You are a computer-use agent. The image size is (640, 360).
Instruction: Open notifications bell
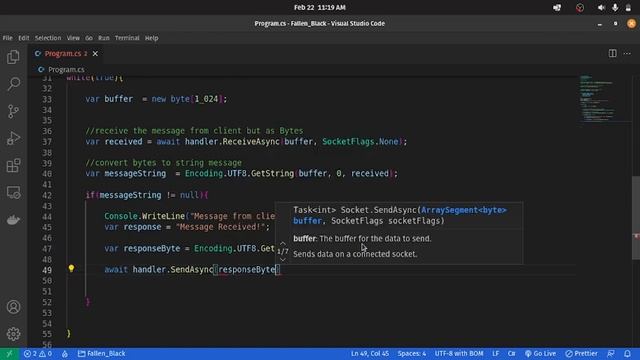coord(627,353)
